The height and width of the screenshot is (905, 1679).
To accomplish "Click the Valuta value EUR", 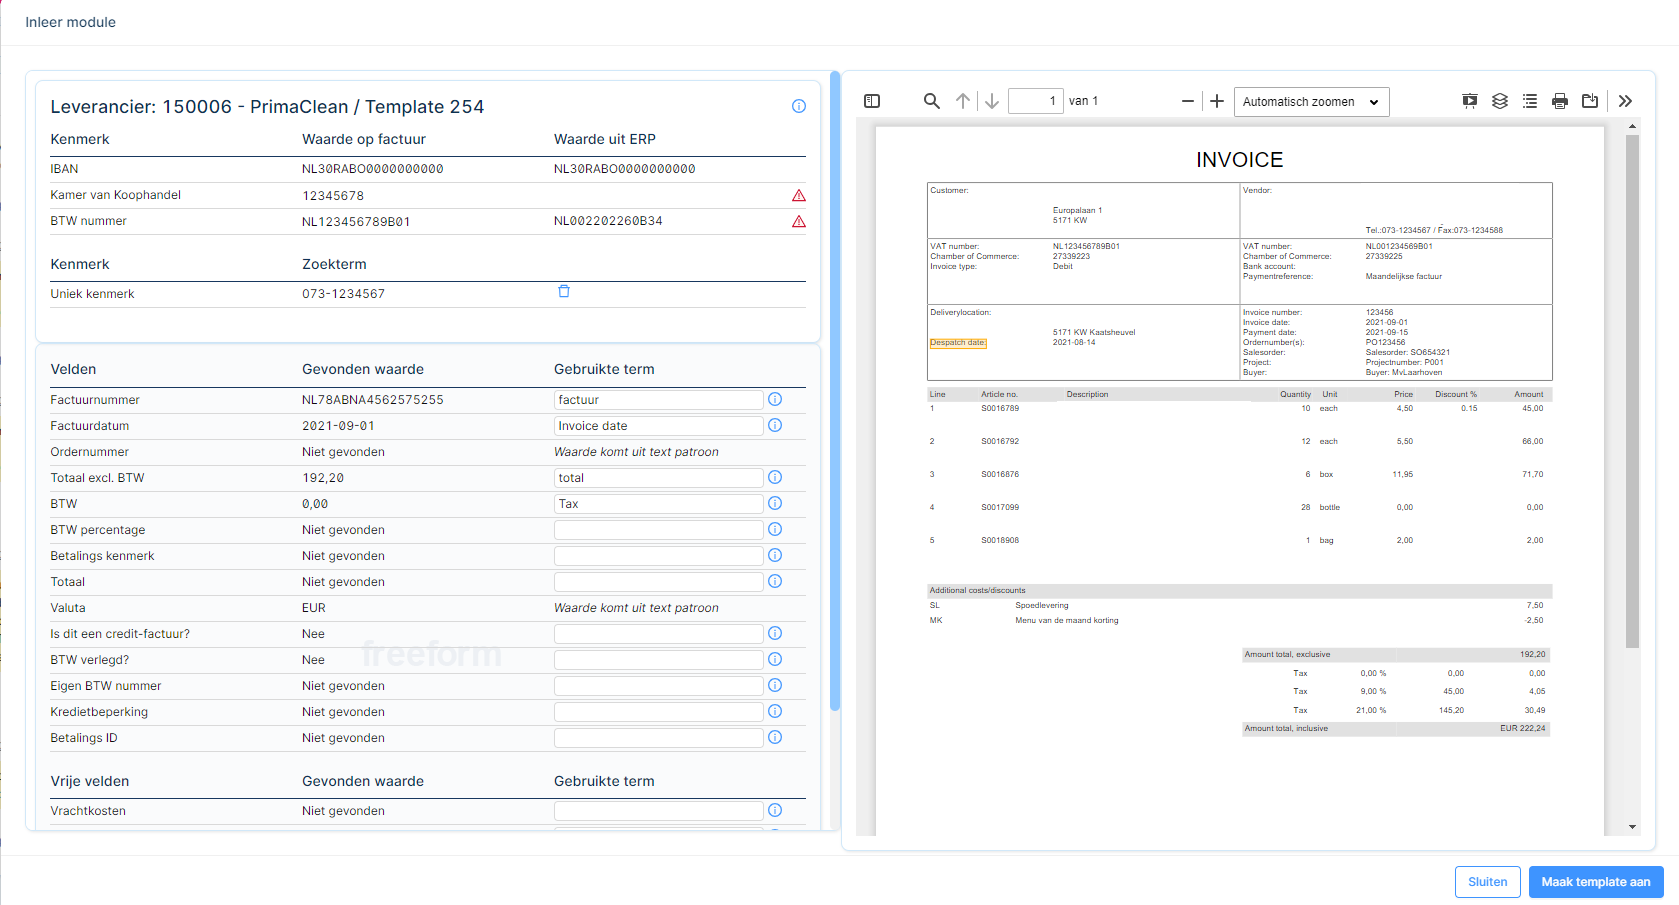I will (x=314, y=608).
